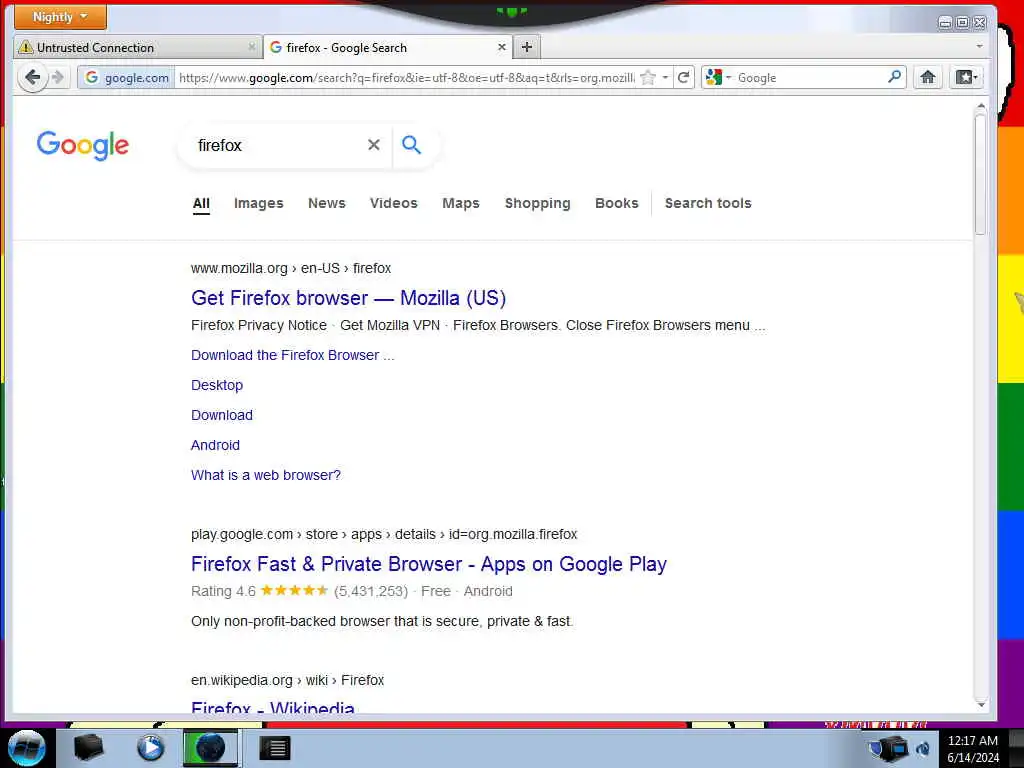Open the Windows Start menu

26,748
